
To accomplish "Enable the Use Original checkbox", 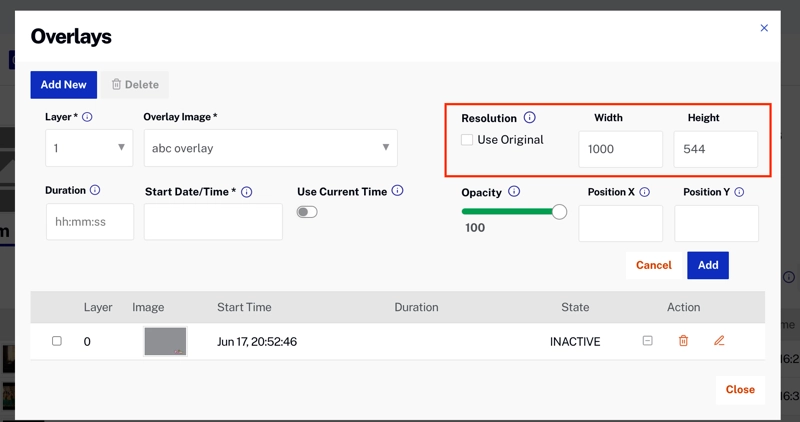I will click(x=467, y=140).
